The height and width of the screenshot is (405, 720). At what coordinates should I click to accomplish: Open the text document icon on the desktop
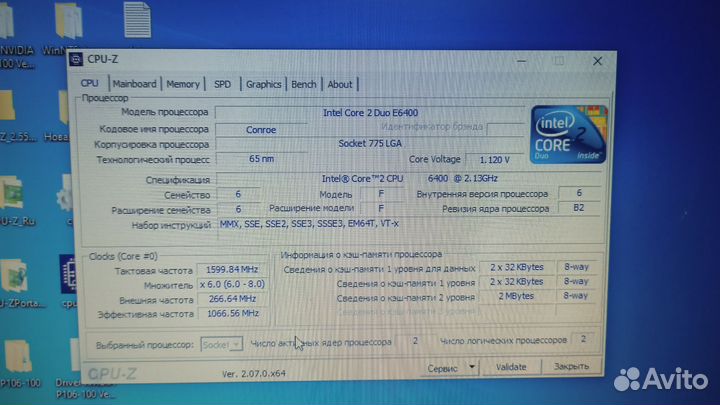[x=137, y=20]
